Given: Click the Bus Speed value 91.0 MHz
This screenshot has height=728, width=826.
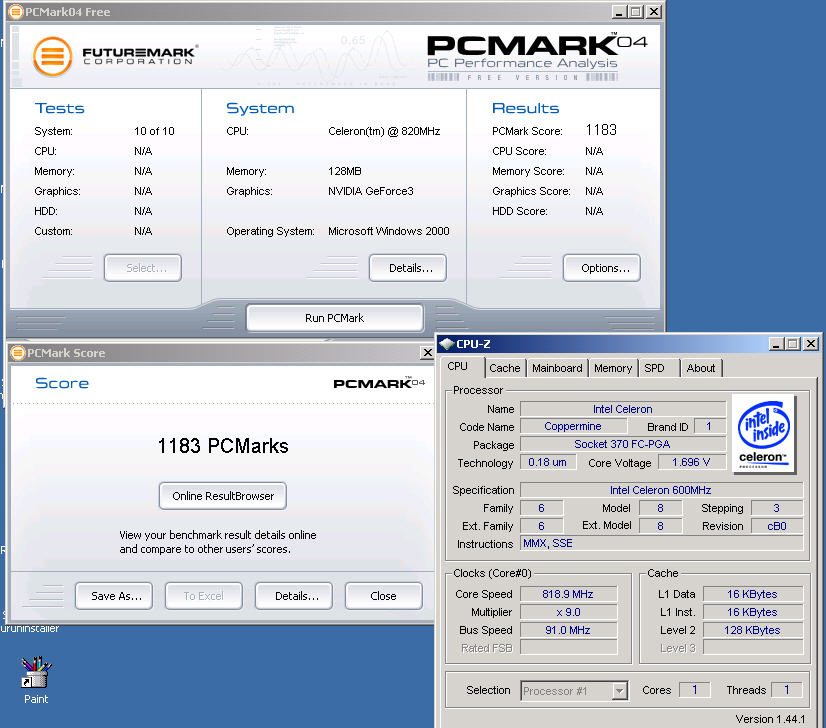Looking at the screenshot, I should [x=568, y=630].
